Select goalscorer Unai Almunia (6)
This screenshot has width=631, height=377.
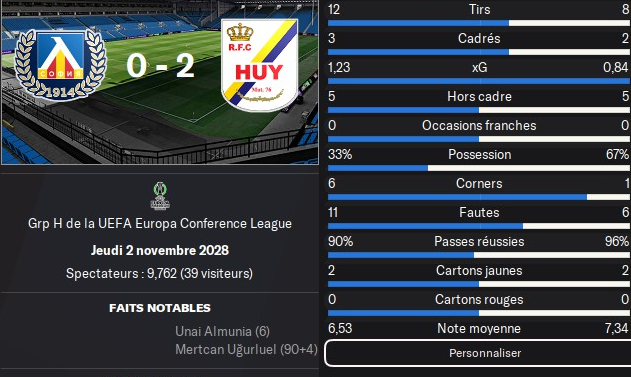[x=222, y=331]
